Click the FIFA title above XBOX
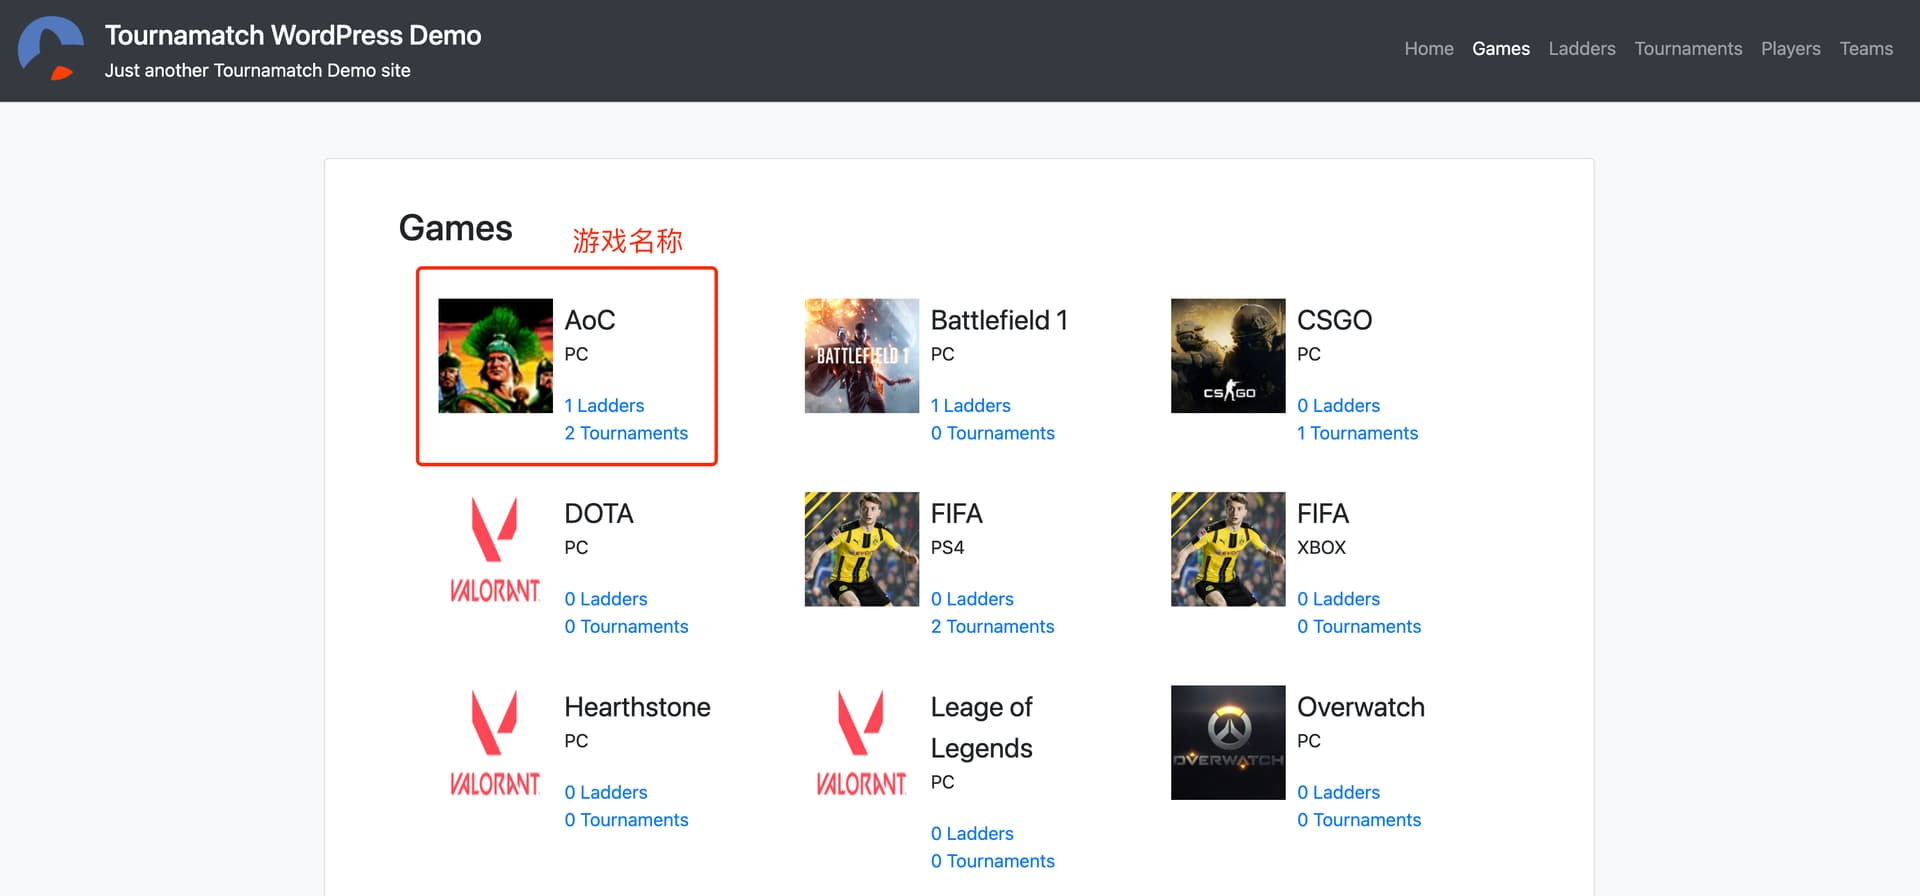 tap(1323, 513)
